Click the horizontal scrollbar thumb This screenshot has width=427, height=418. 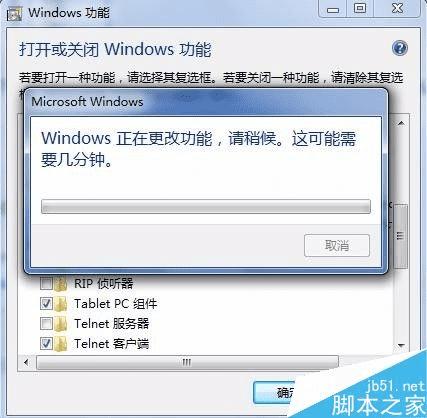[187, 362]
